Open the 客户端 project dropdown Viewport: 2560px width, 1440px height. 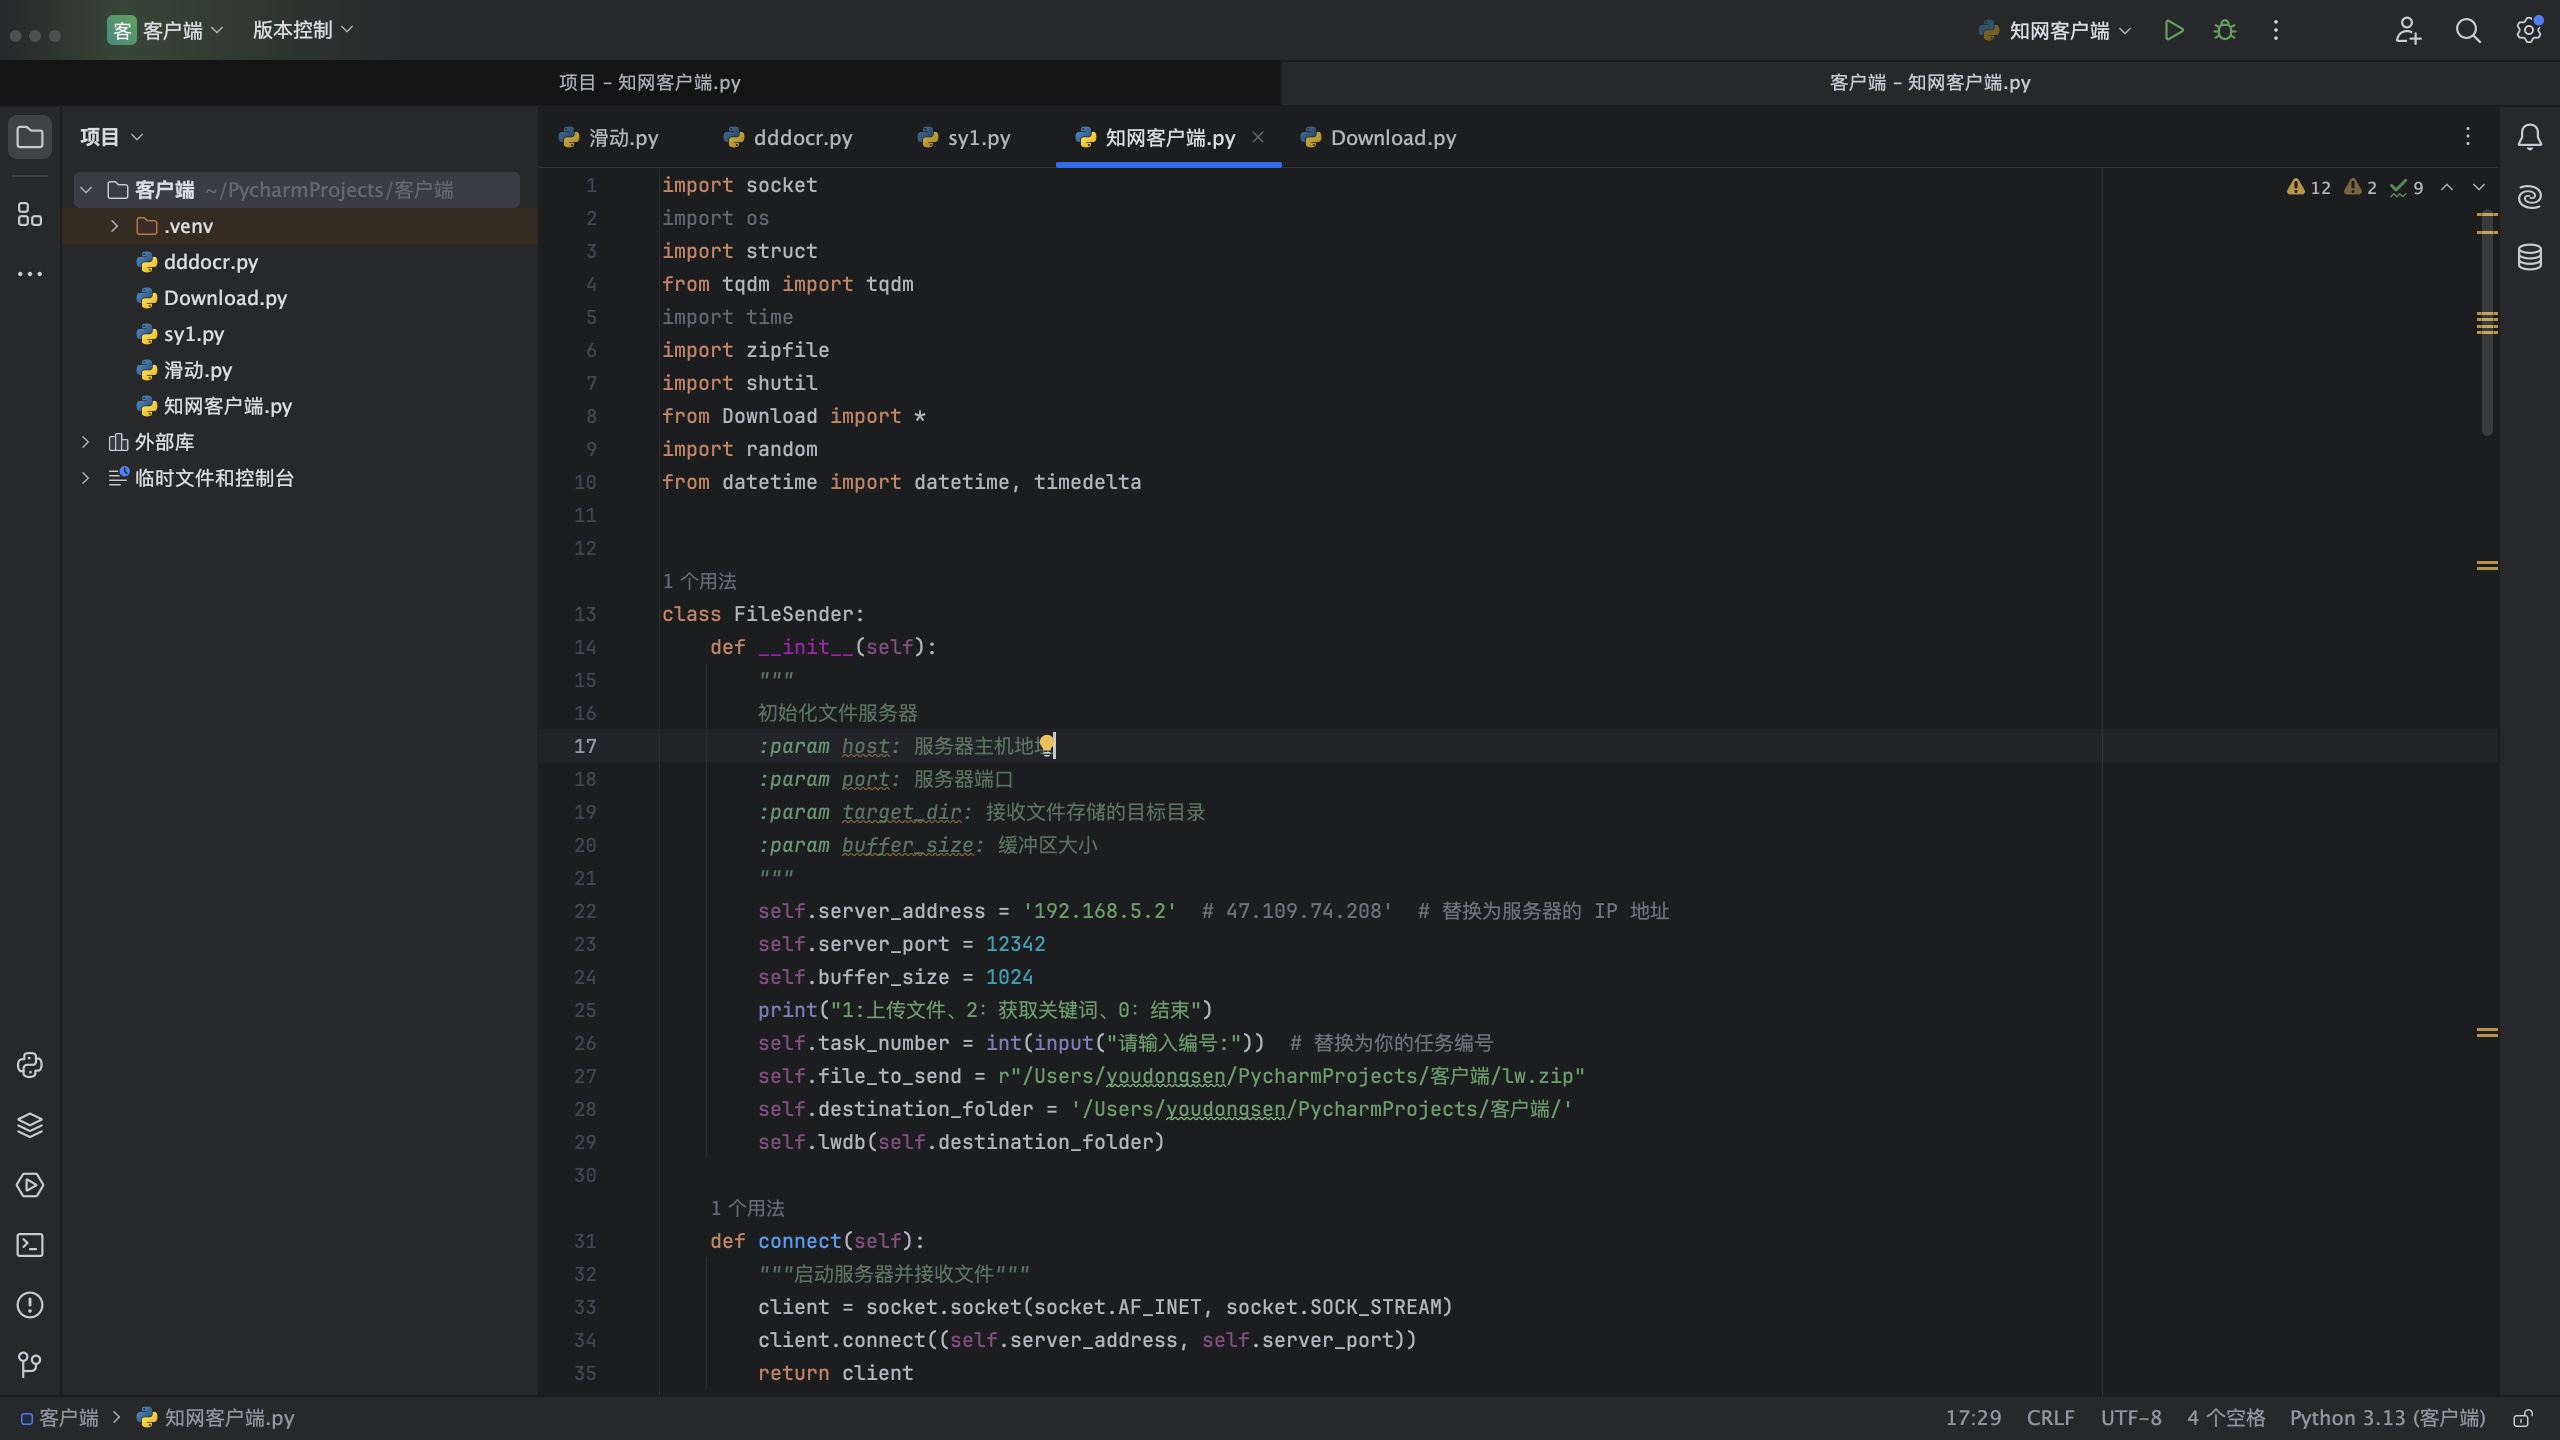coord(166,30)
